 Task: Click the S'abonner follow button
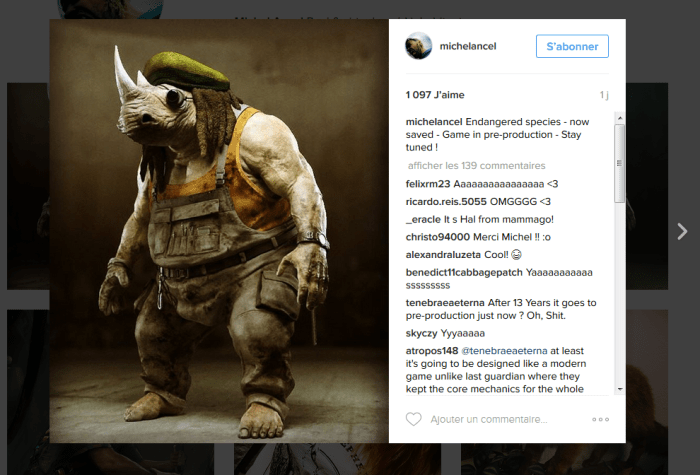[x=572, y=46]
